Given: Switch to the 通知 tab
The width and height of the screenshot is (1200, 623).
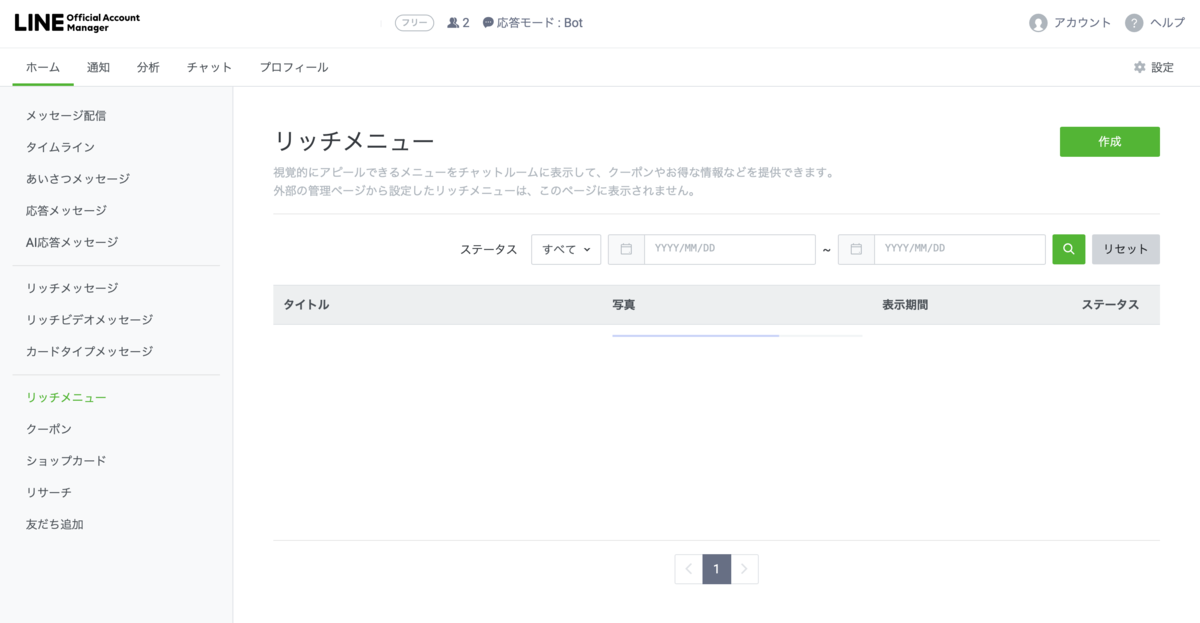Looking at the screenshot, I should (x=98, y=67).
